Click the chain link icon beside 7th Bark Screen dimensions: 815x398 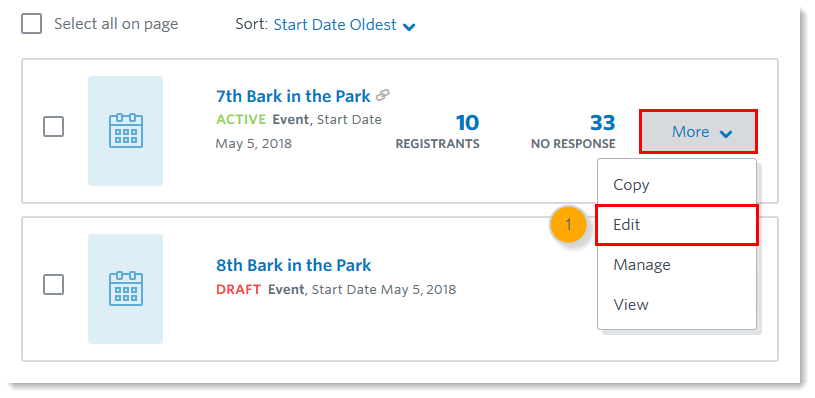pyautogui.click(x=383, y=95)
